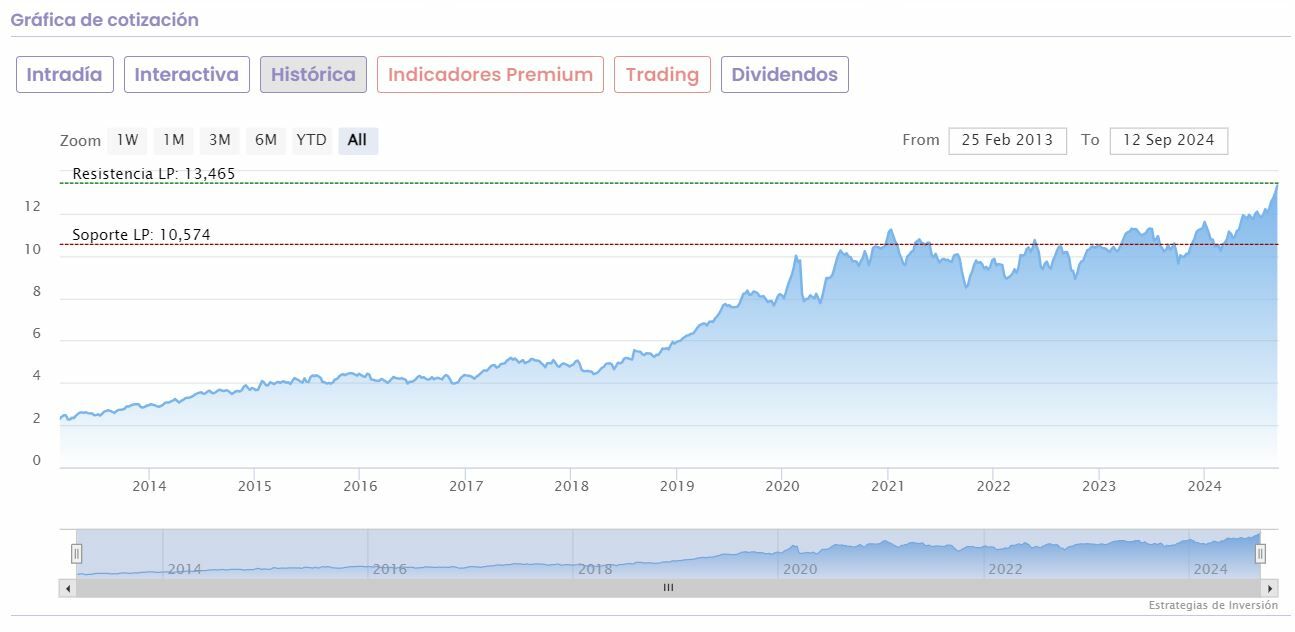Click the horizontal scrollbar grip
The width and height of the screenshot is (1295, 632).
pyautogui.click(x=668, y=588)
